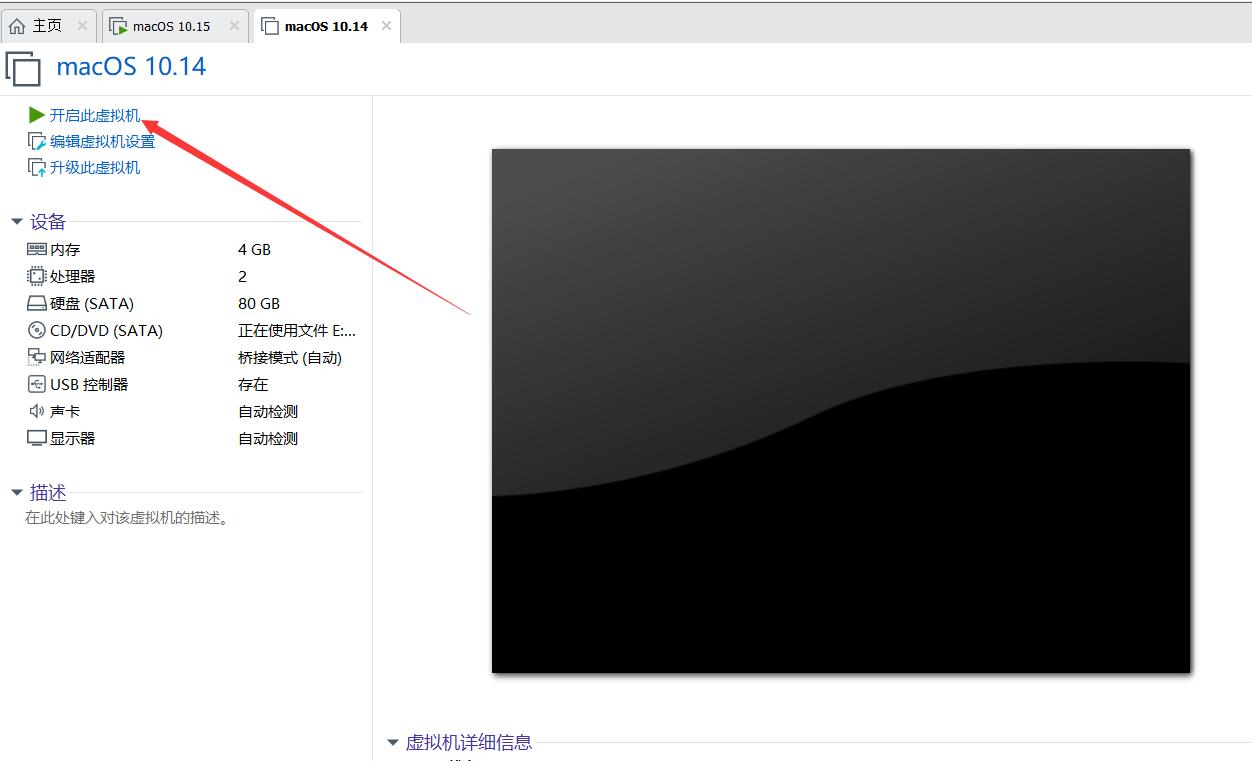This screenshot has height=761, width=1252.
Task: Select the 声卡 row label
Action: 65,411
